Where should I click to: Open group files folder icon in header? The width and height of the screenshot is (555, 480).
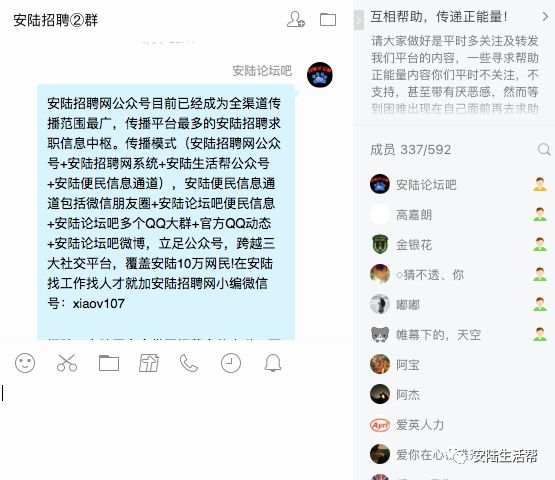point(328,19)
